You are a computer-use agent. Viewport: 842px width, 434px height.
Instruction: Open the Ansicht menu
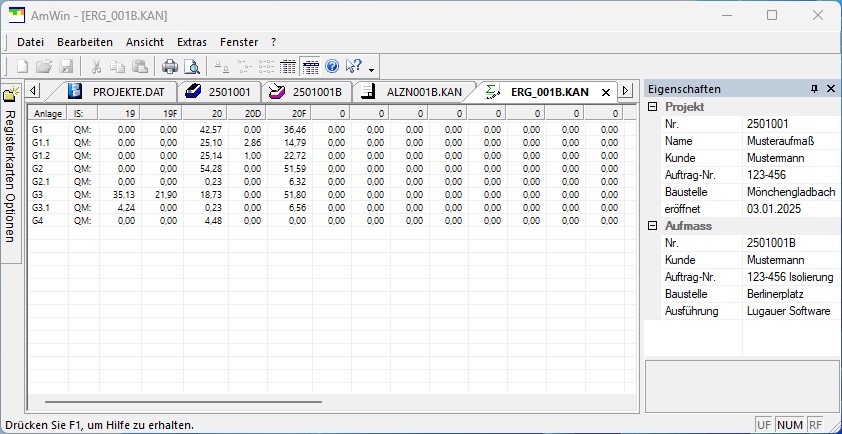tap(145, 42)
